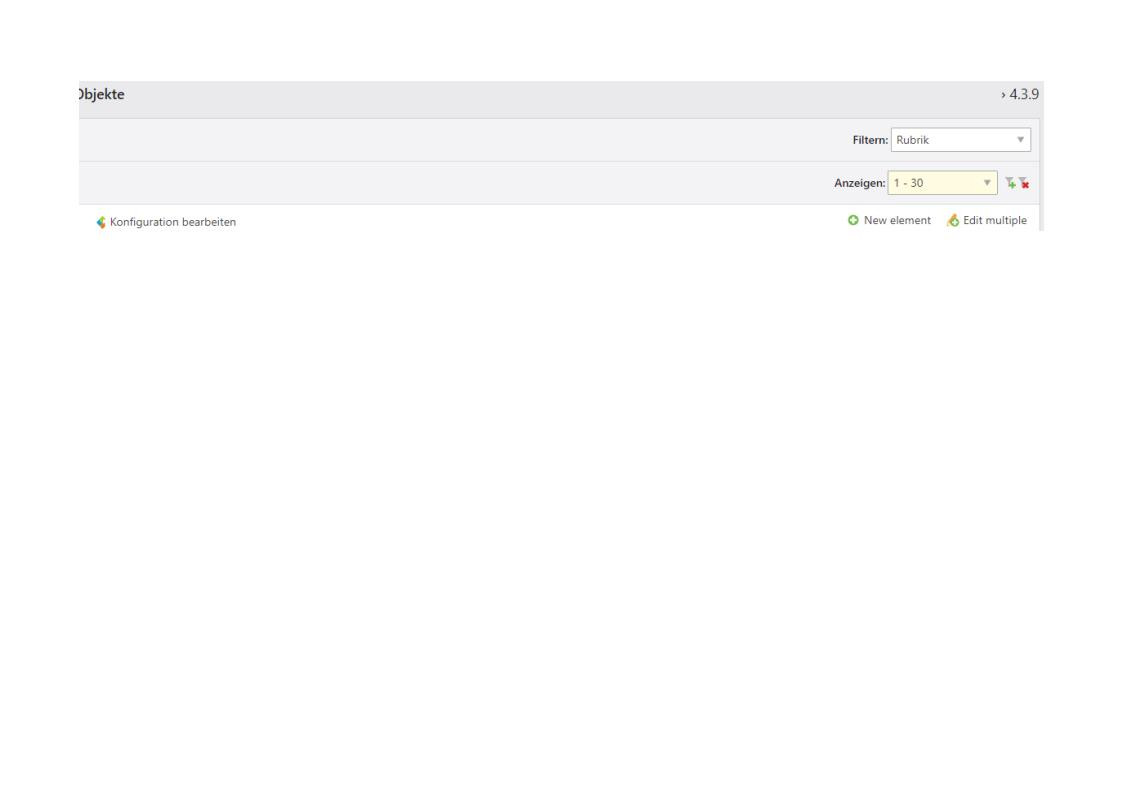Open the Rubrik filter dropdown
Screen dimensions: 1122x793
960,141
